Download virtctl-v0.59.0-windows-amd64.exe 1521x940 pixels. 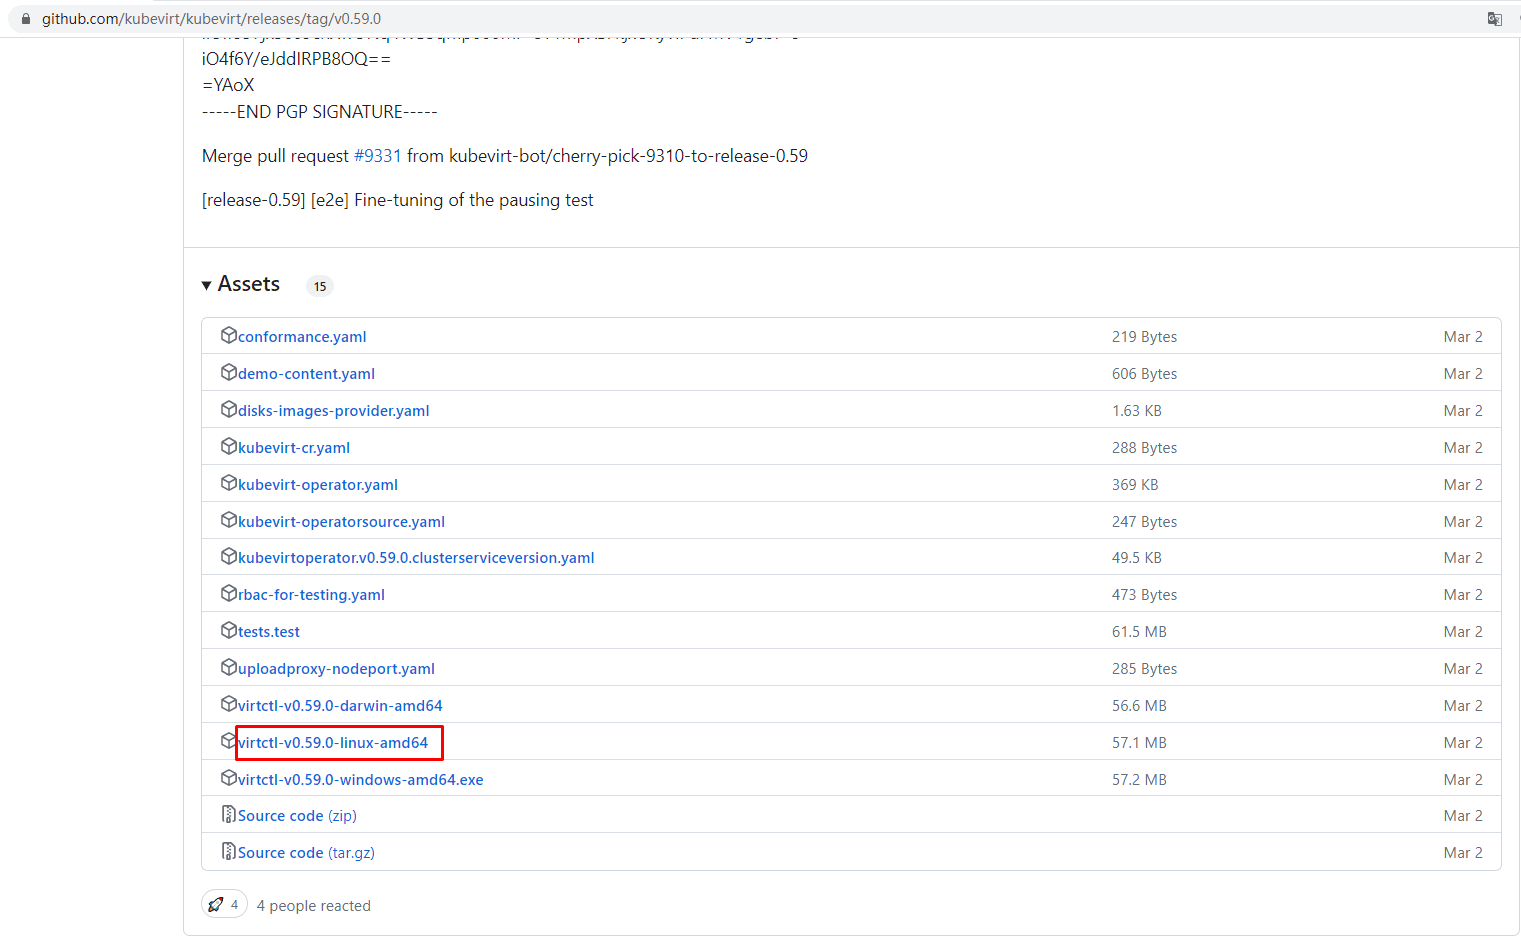361,780
